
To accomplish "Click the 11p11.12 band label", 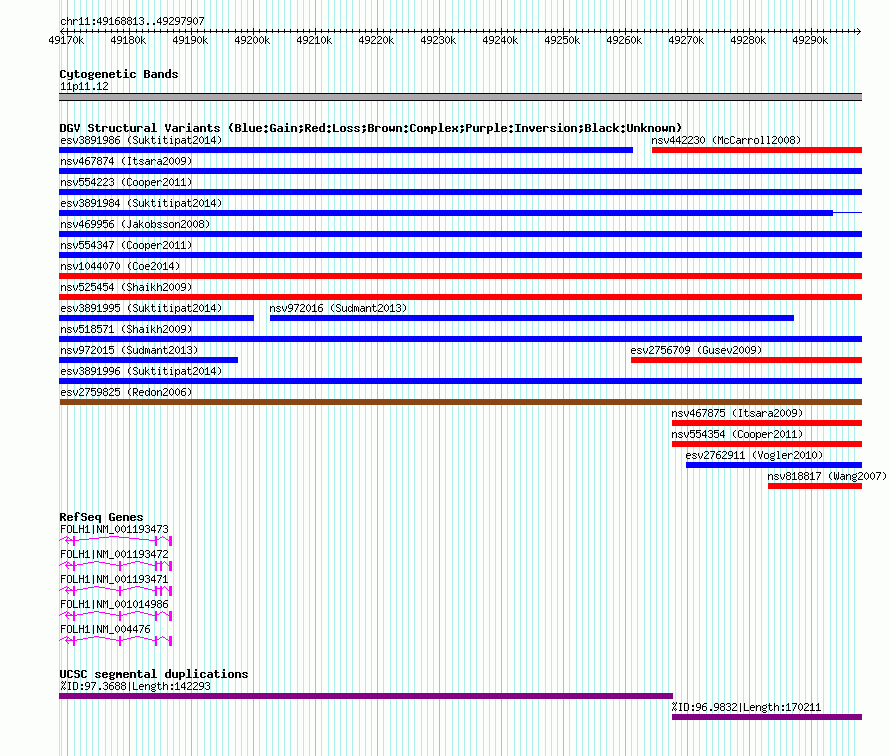I will (84, 87).
